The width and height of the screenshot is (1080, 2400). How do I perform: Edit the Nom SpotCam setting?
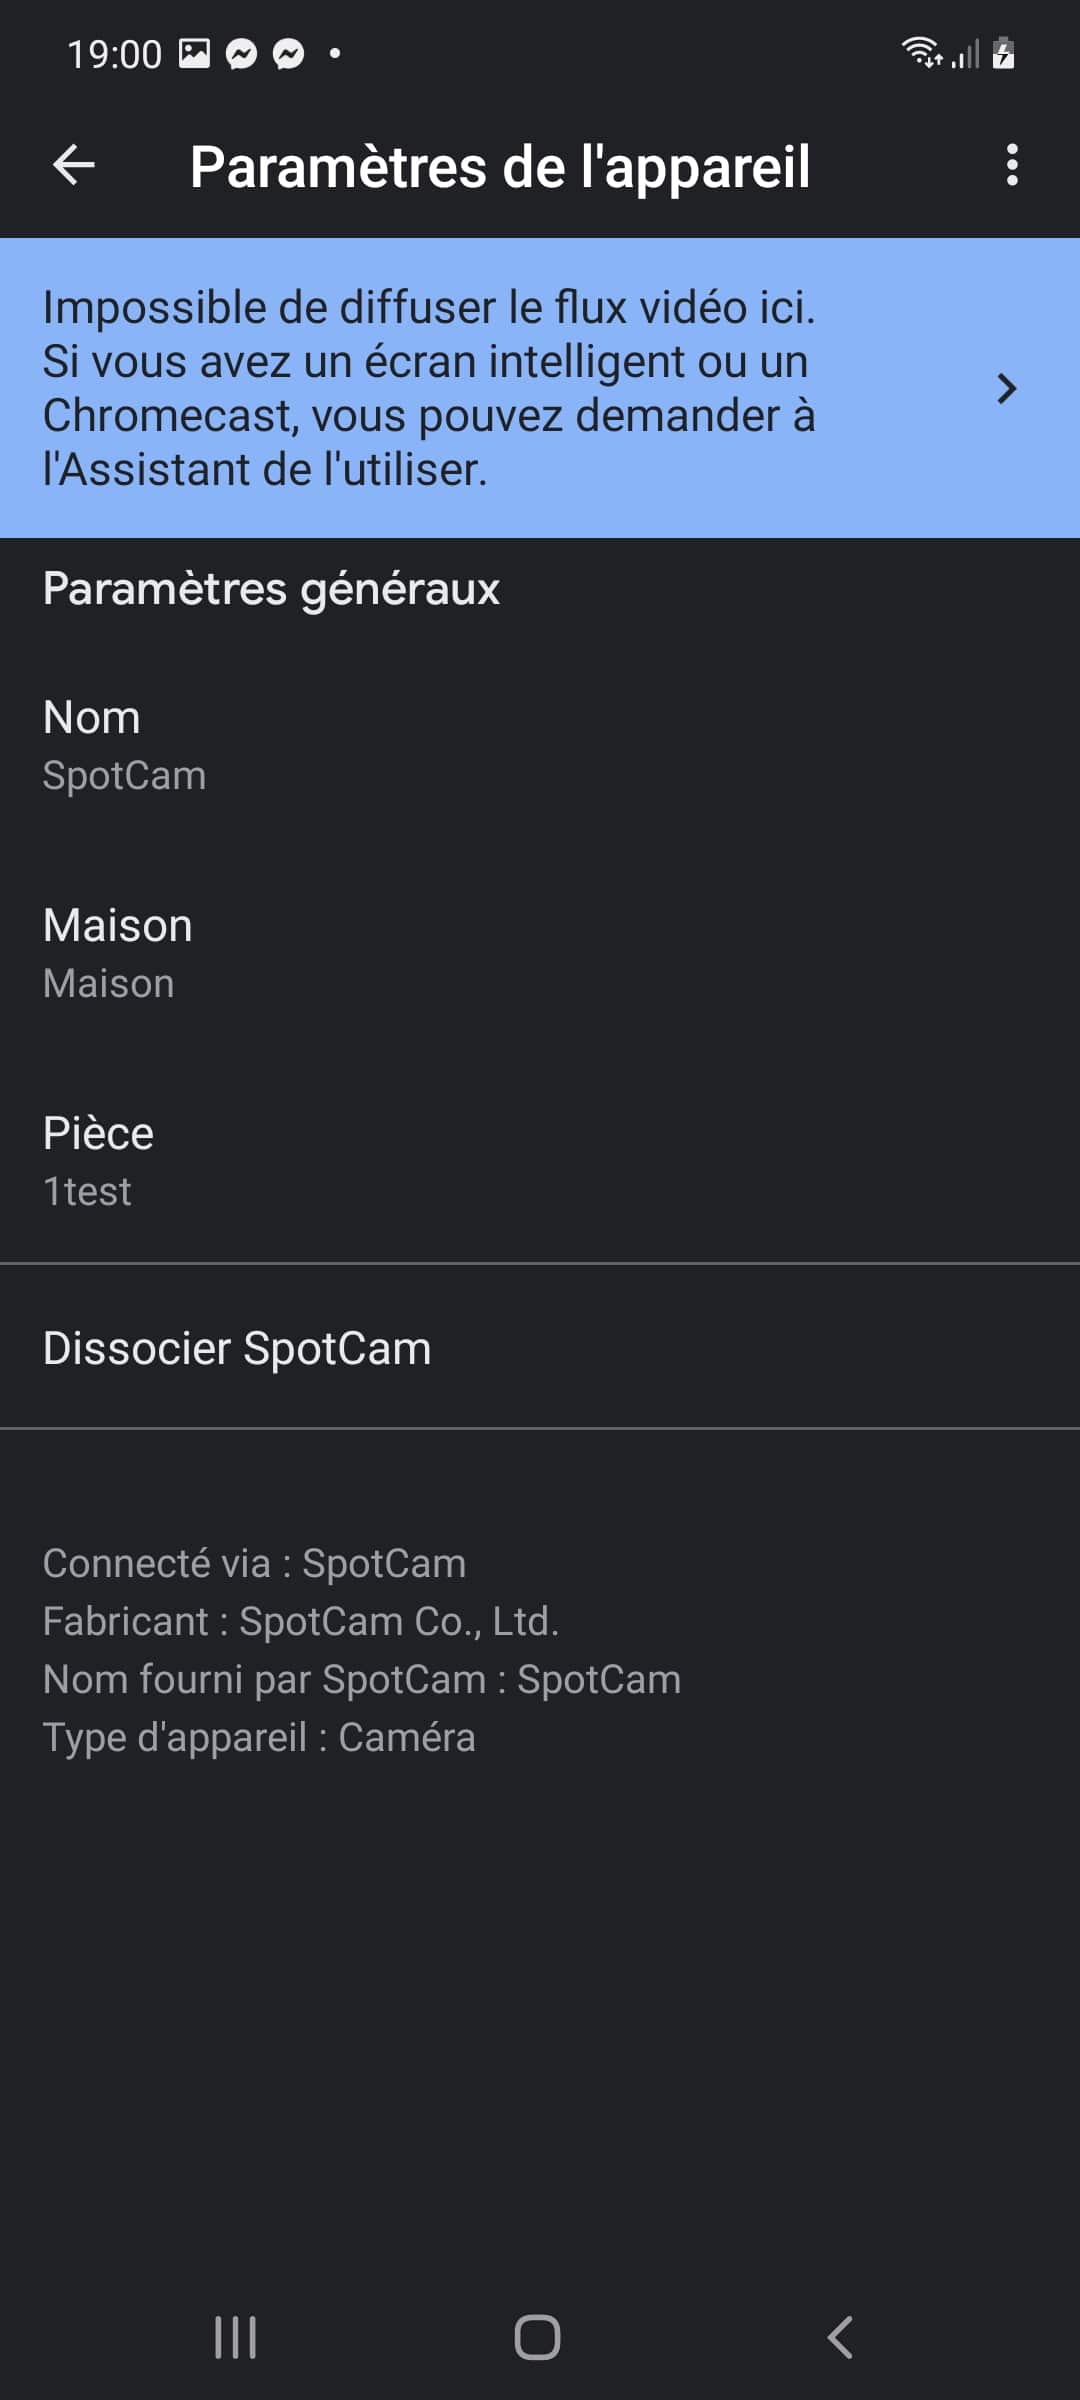click(x=540, y=746)
